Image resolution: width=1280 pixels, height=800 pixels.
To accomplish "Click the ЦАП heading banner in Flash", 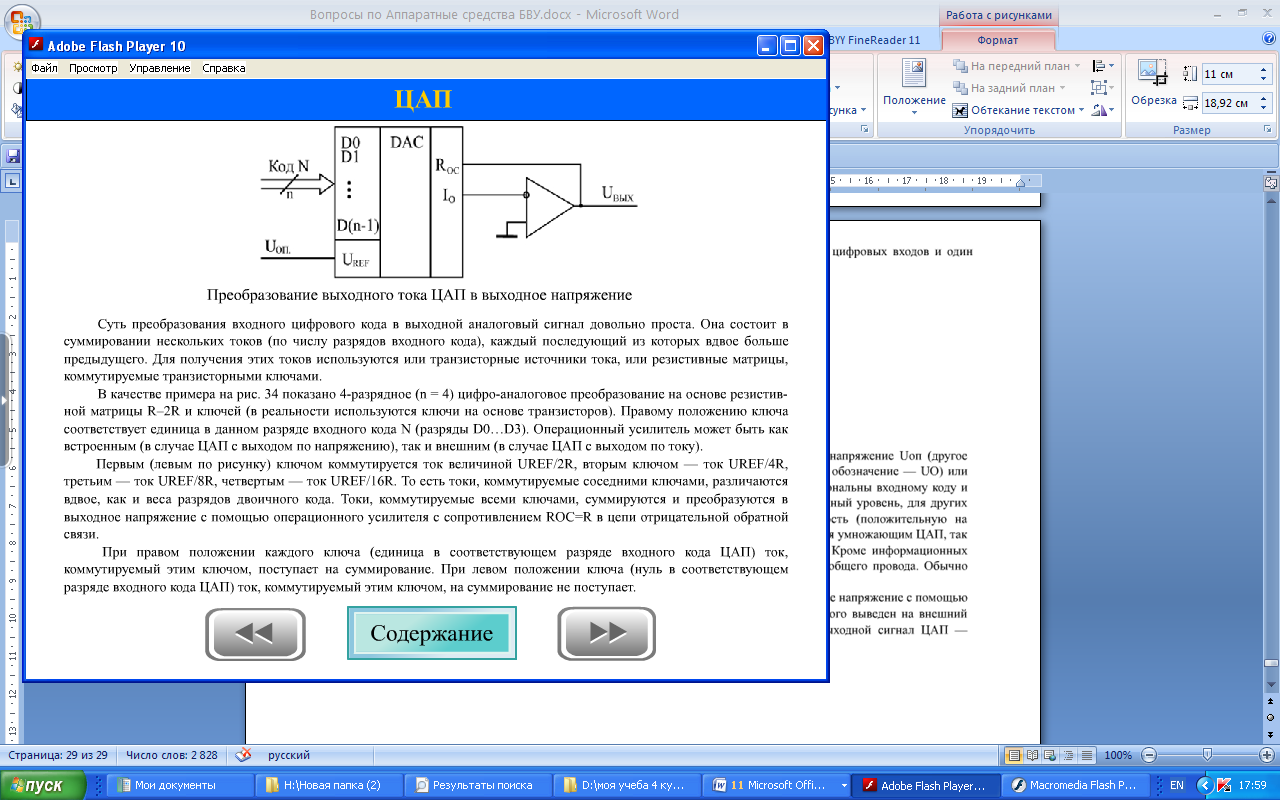I will (x=425, y=100).
